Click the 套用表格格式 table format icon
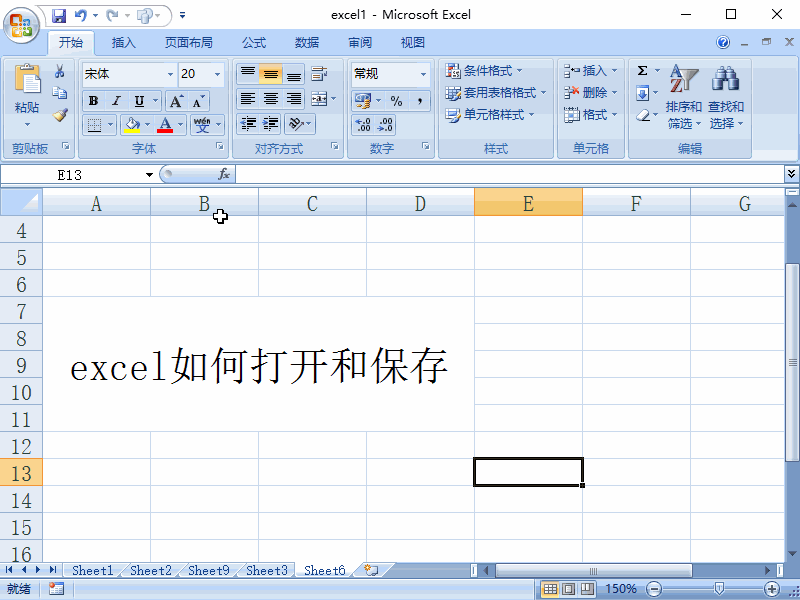 tap(487, 93)
